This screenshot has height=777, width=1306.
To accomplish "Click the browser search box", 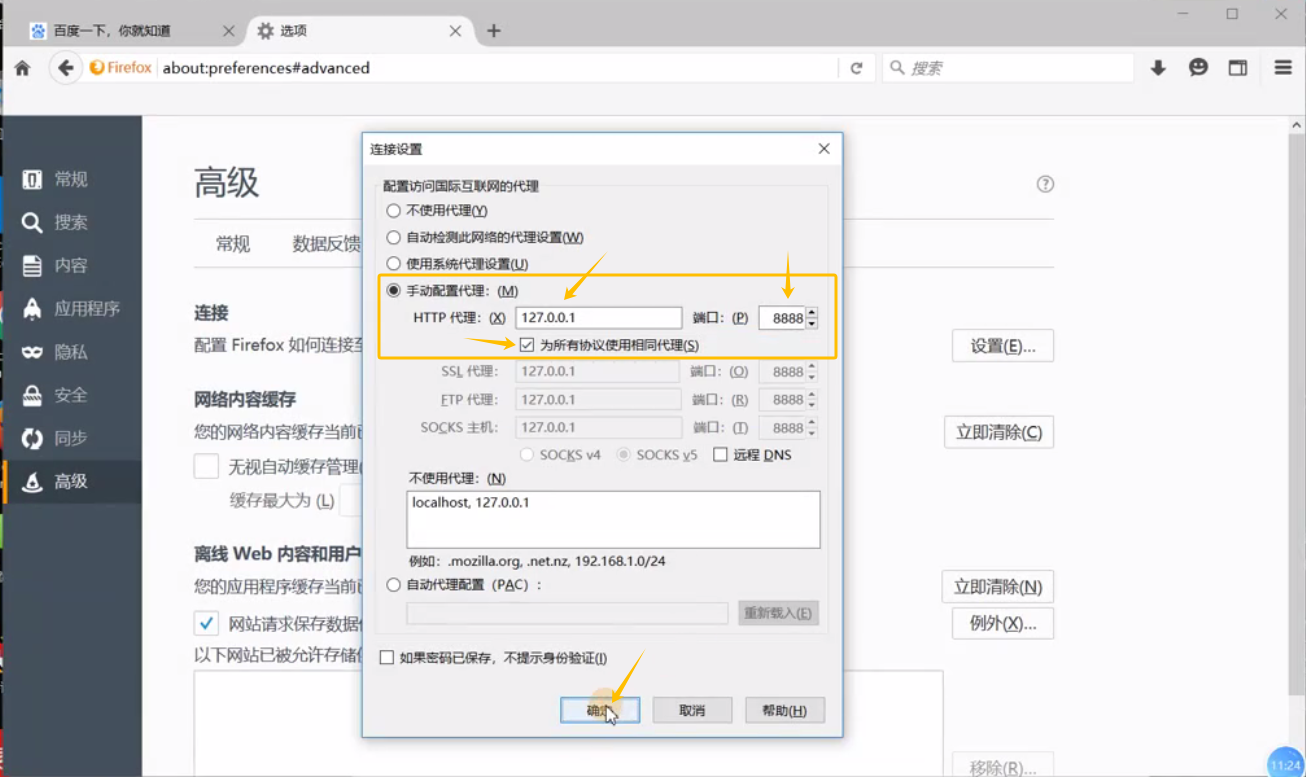I will pos(1008,68).
